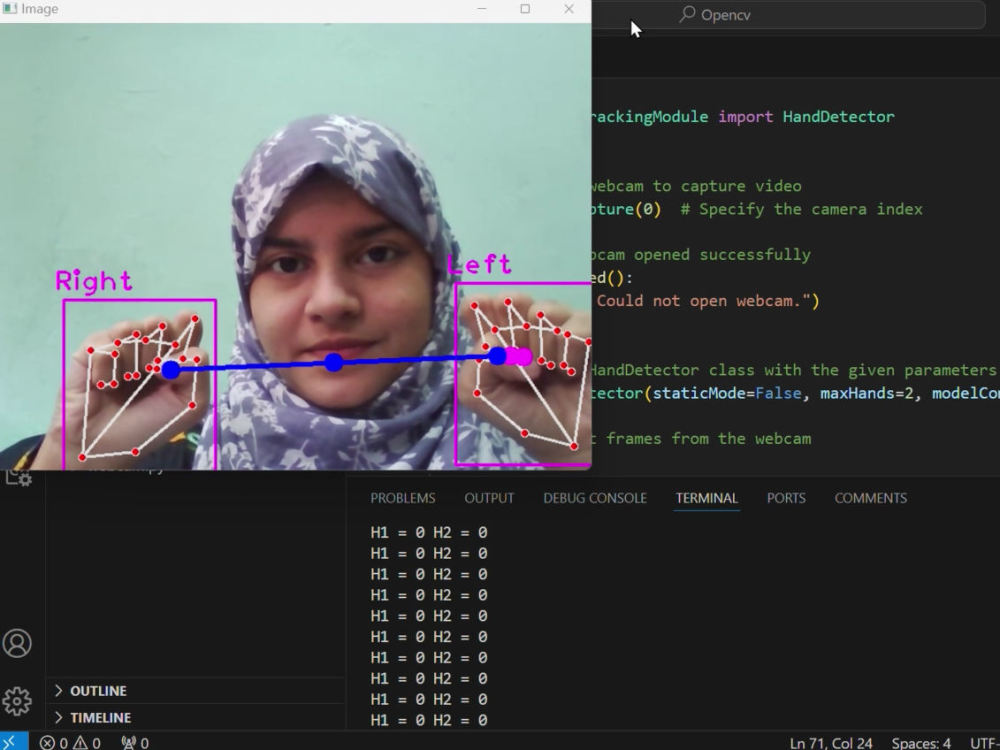Click the remote window indicator in status bar

13,742
